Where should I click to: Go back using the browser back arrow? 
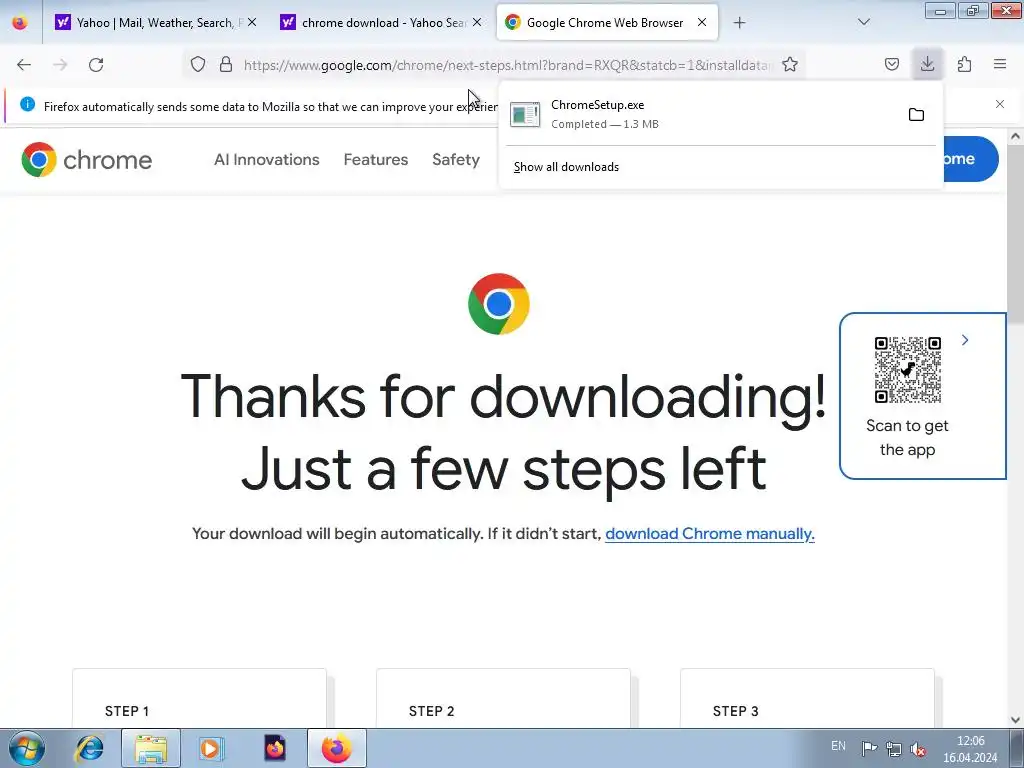click(x=24, y=65)
